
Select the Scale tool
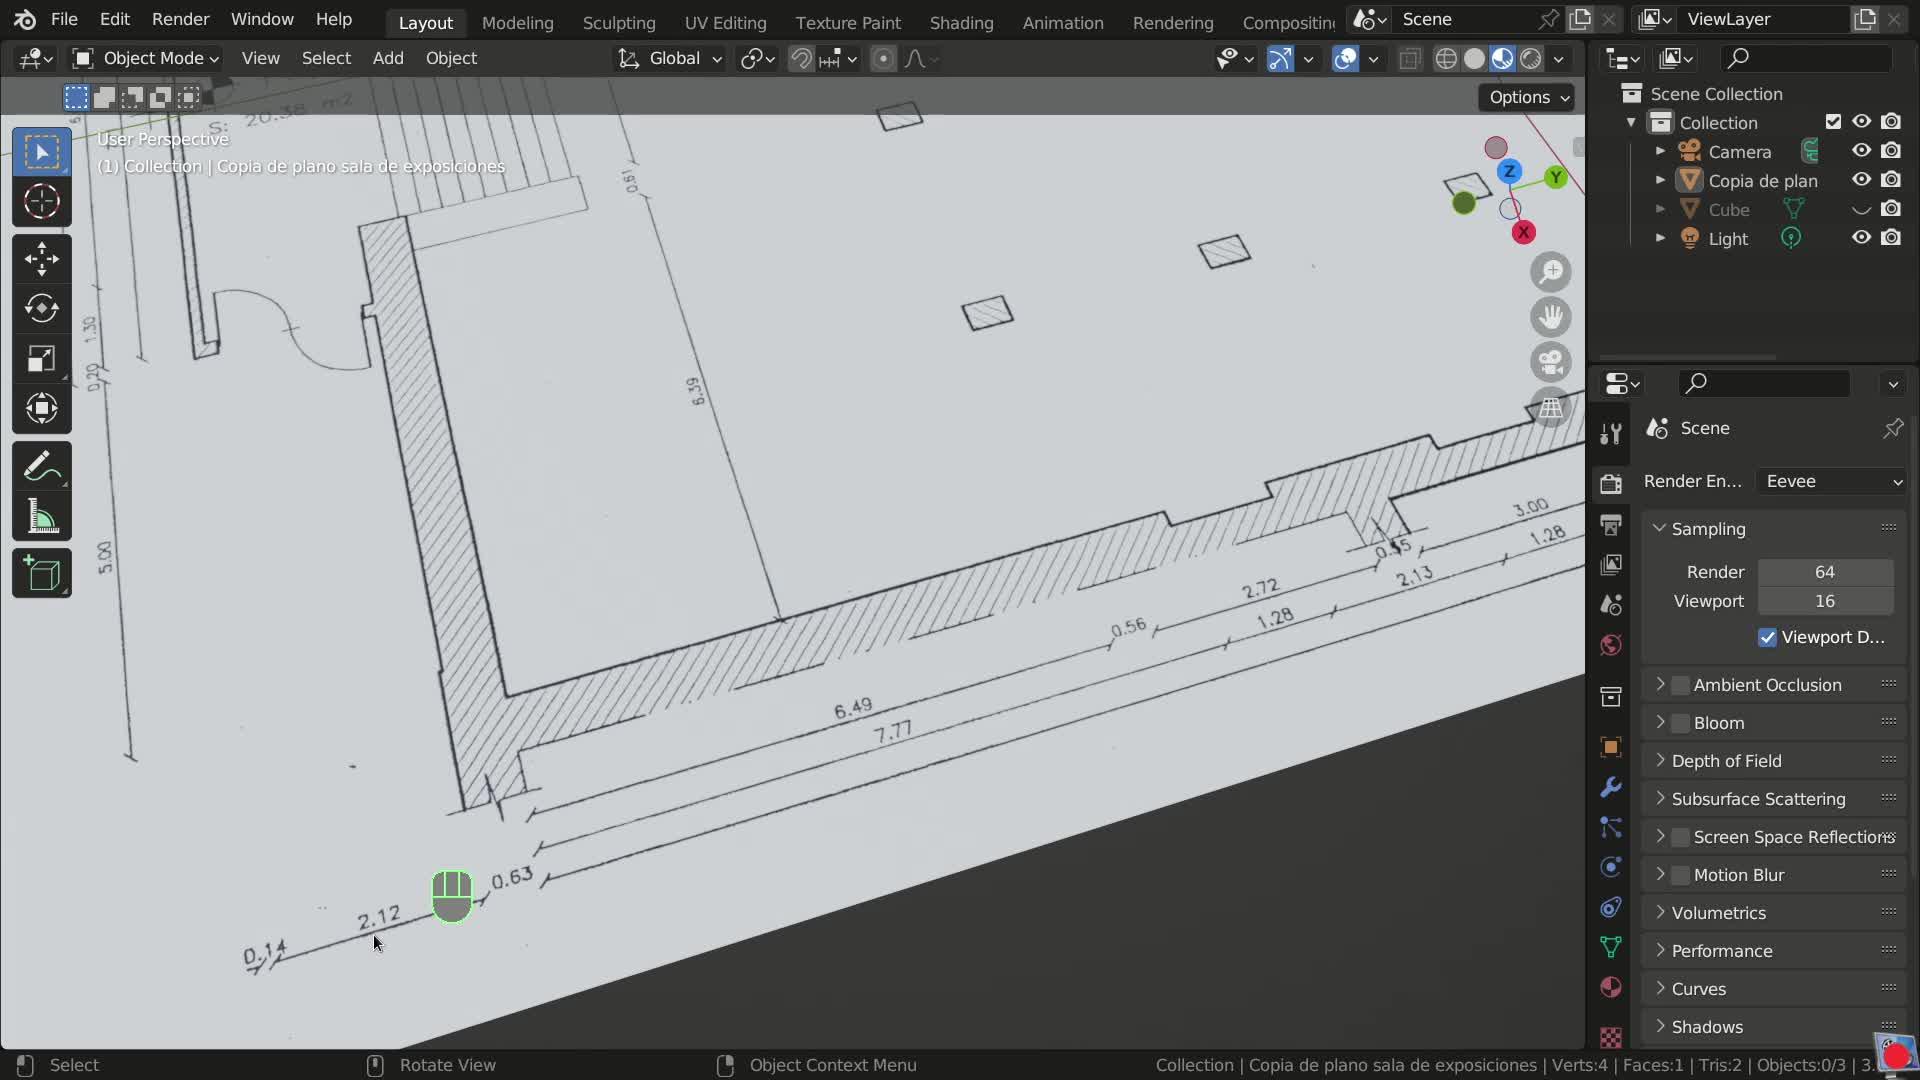point(41,358)
